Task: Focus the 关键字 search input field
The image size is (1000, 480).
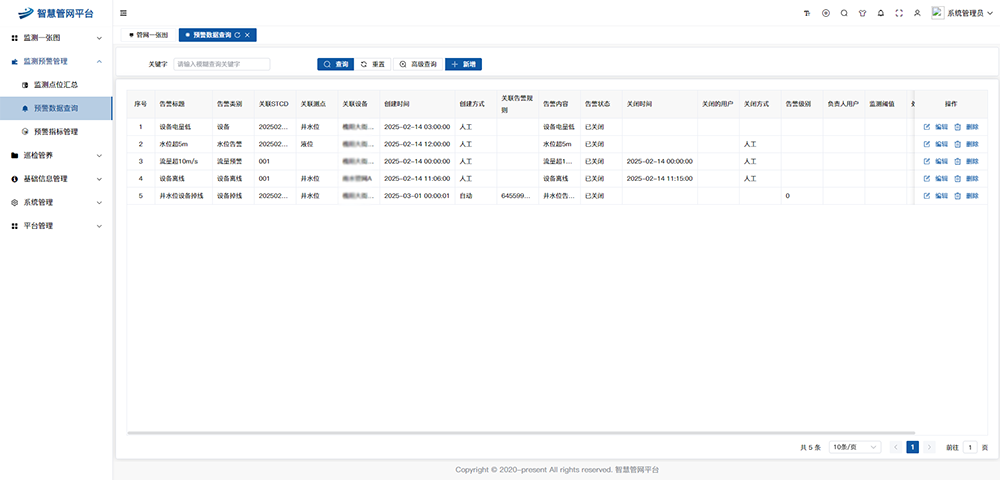Action: pos(221,64)
